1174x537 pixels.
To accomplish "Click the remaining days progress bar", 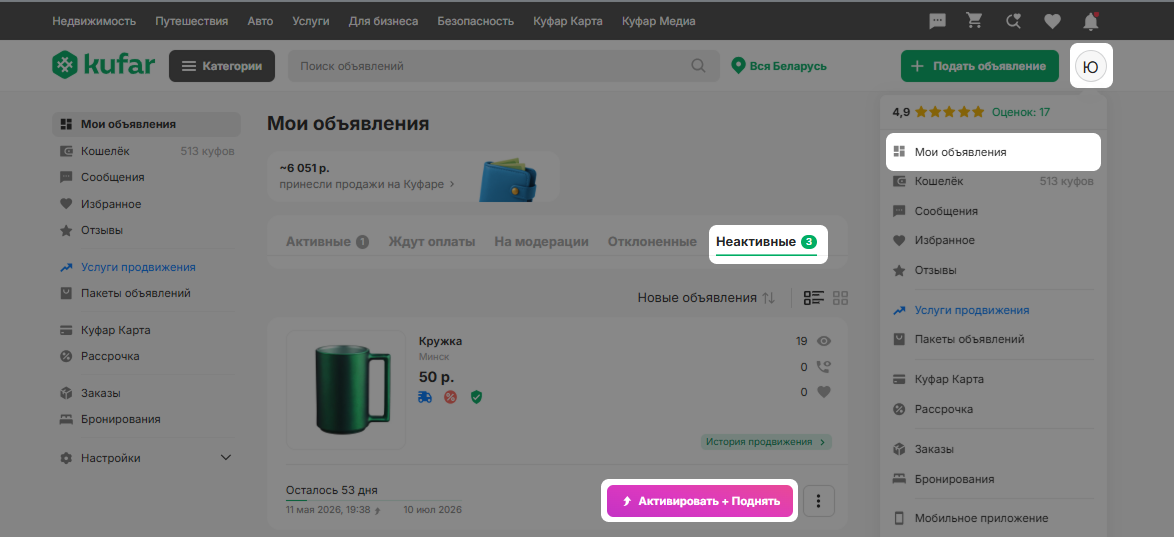I will (374, 500).
